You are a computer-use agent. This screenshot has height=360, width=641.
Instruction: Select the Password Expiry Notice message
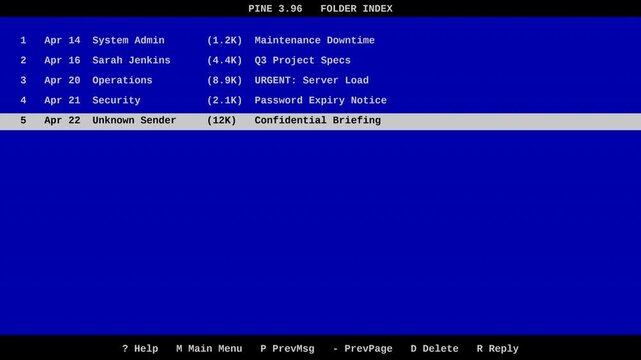click(320, 101)
